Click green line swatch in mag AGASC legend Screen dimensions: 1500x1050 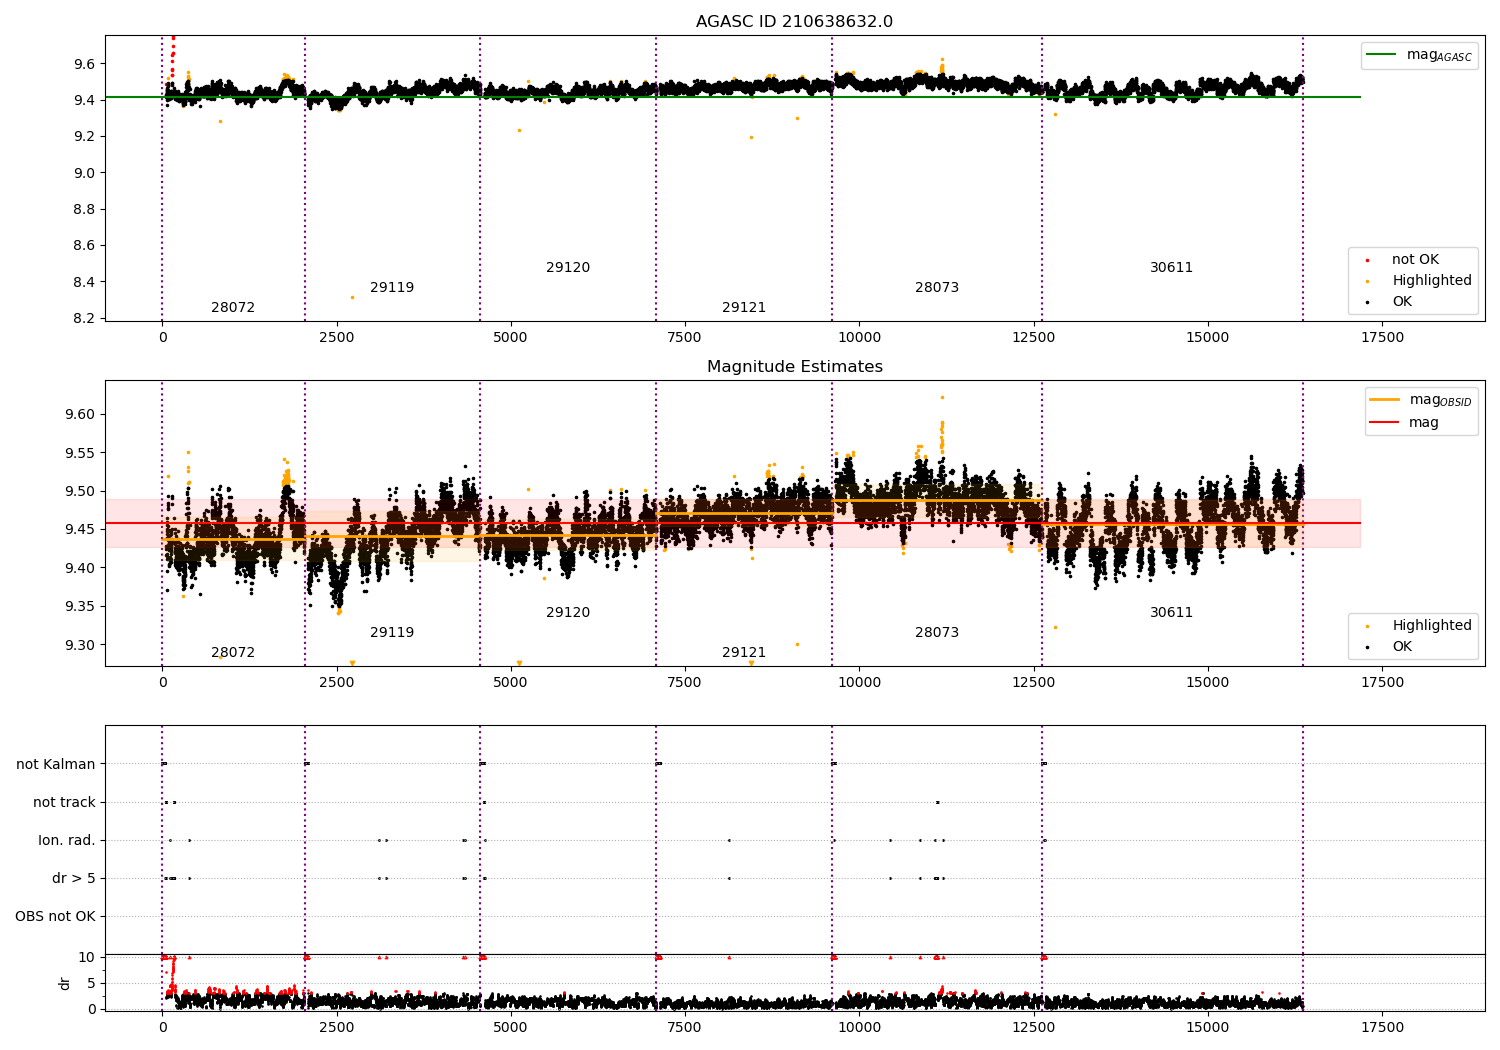1382,55
